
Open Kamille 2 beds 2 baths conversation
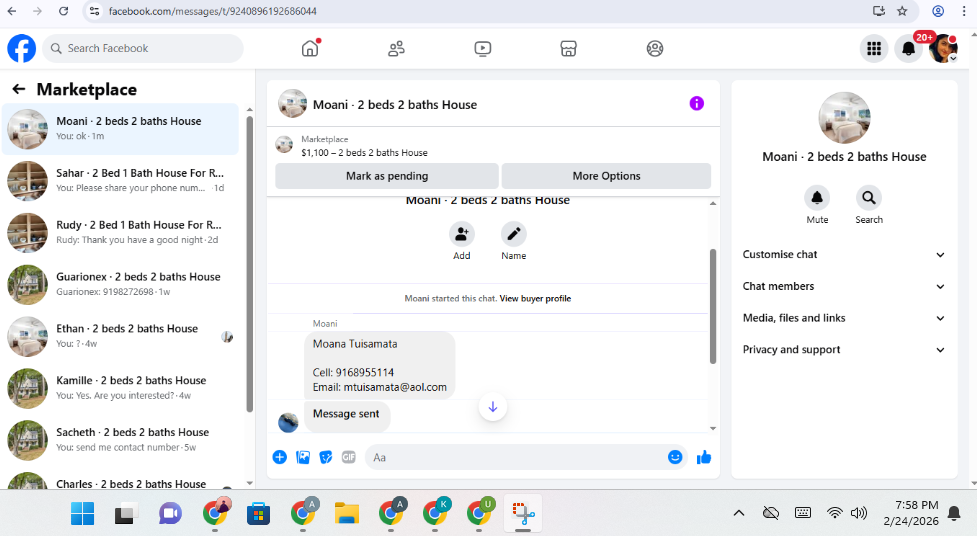(121, 388)
